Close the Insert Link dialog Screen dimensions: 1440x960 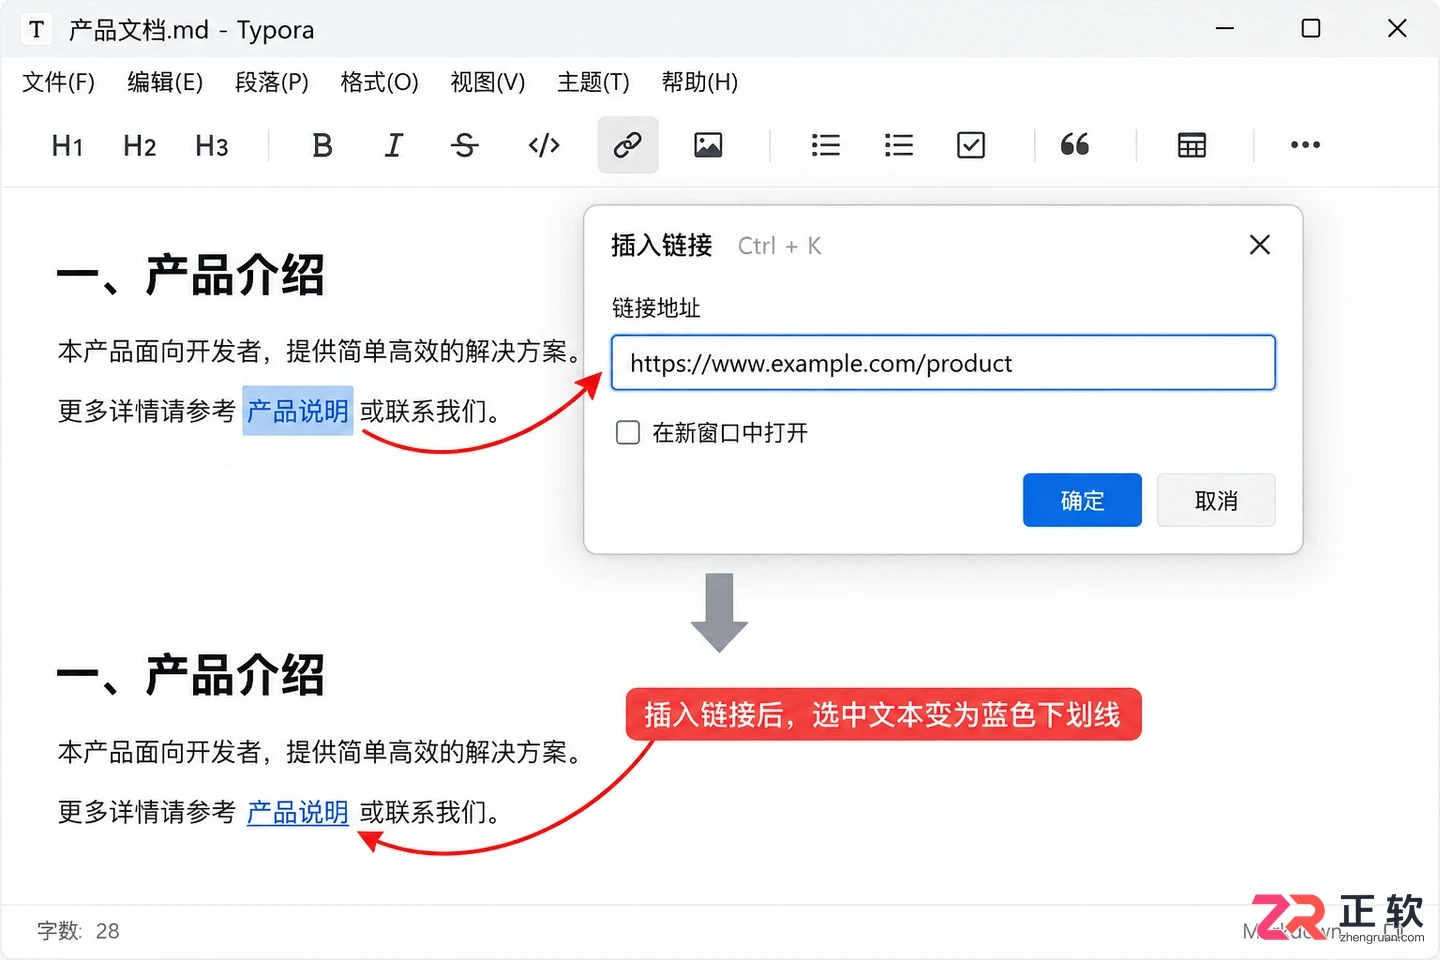(1260, 245)
